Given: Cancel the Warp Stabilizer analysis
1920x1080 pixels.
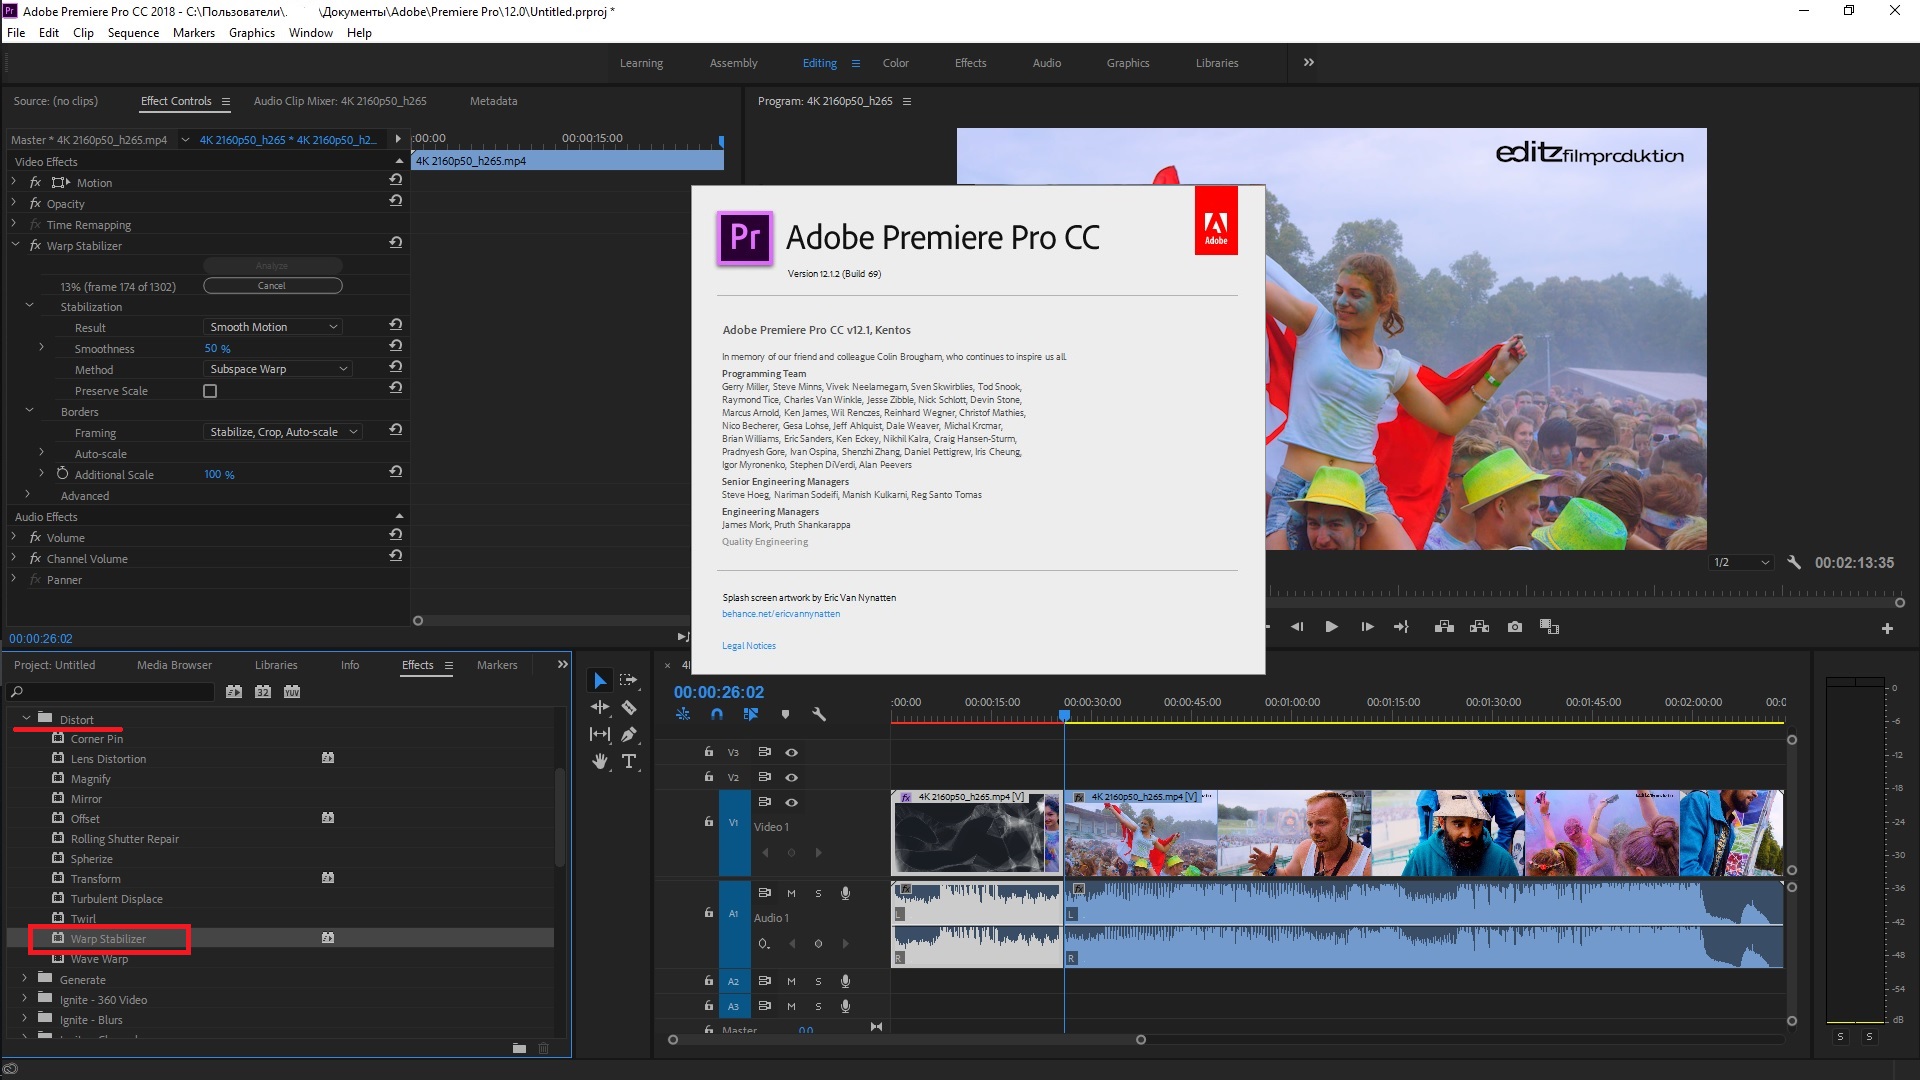Looking at the screenshot, I should [x=272, y=286].
